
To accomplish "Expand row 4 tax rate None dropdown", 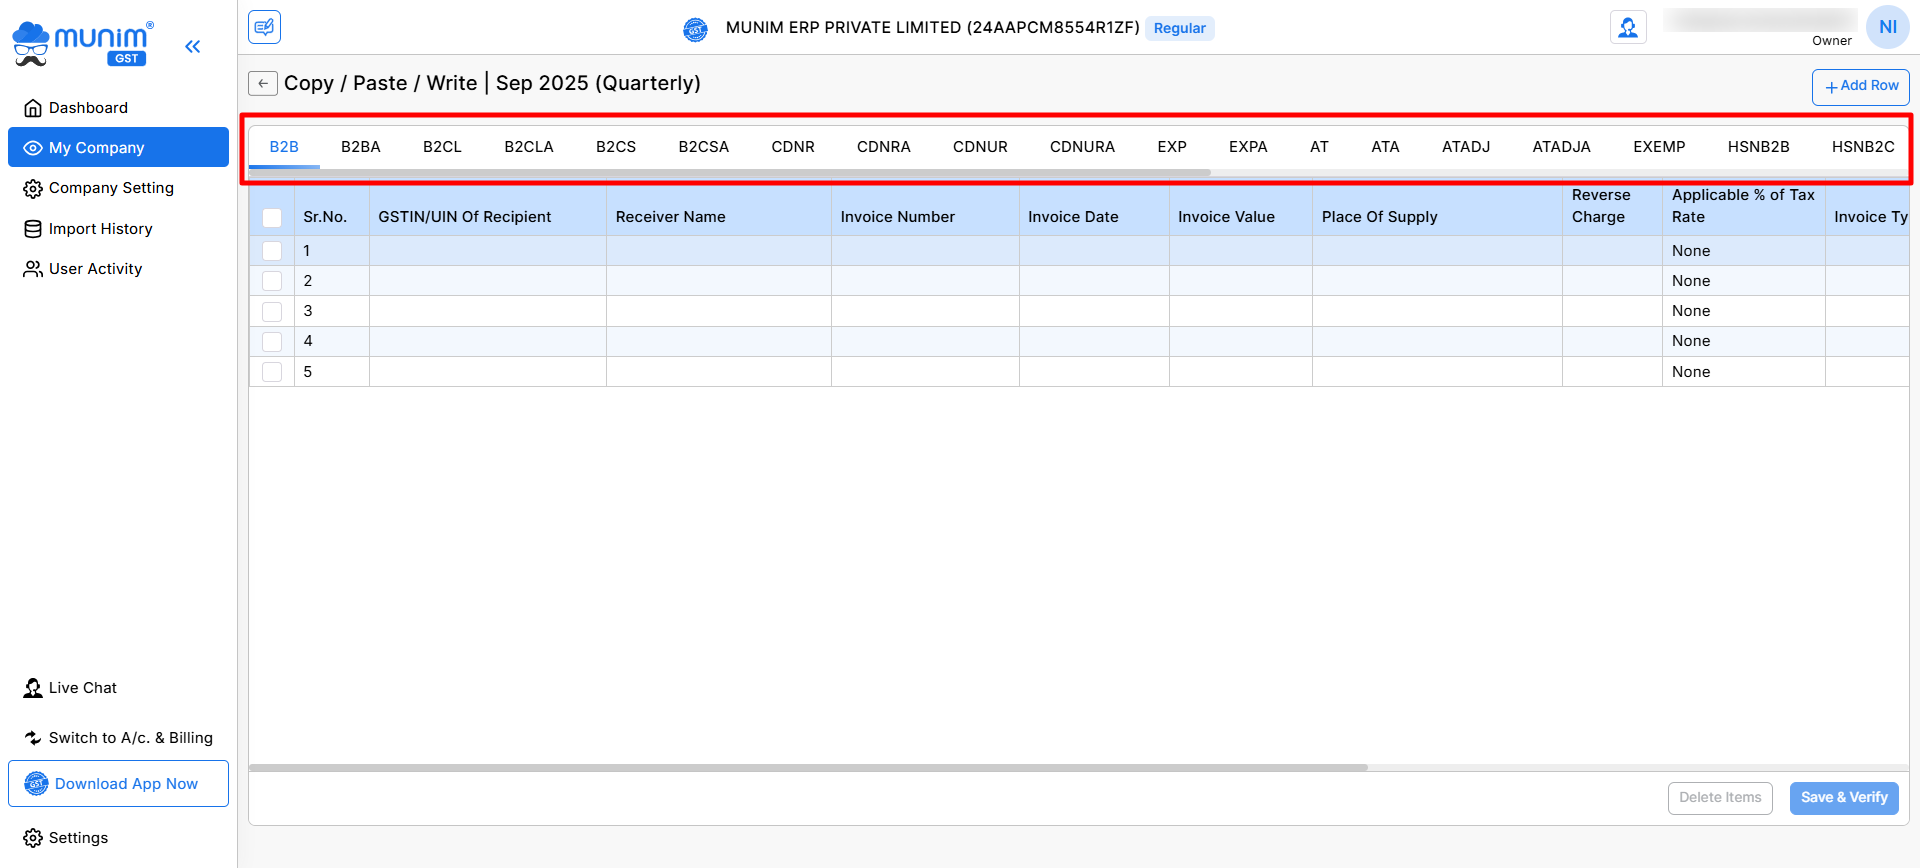I will point(1742,341).
